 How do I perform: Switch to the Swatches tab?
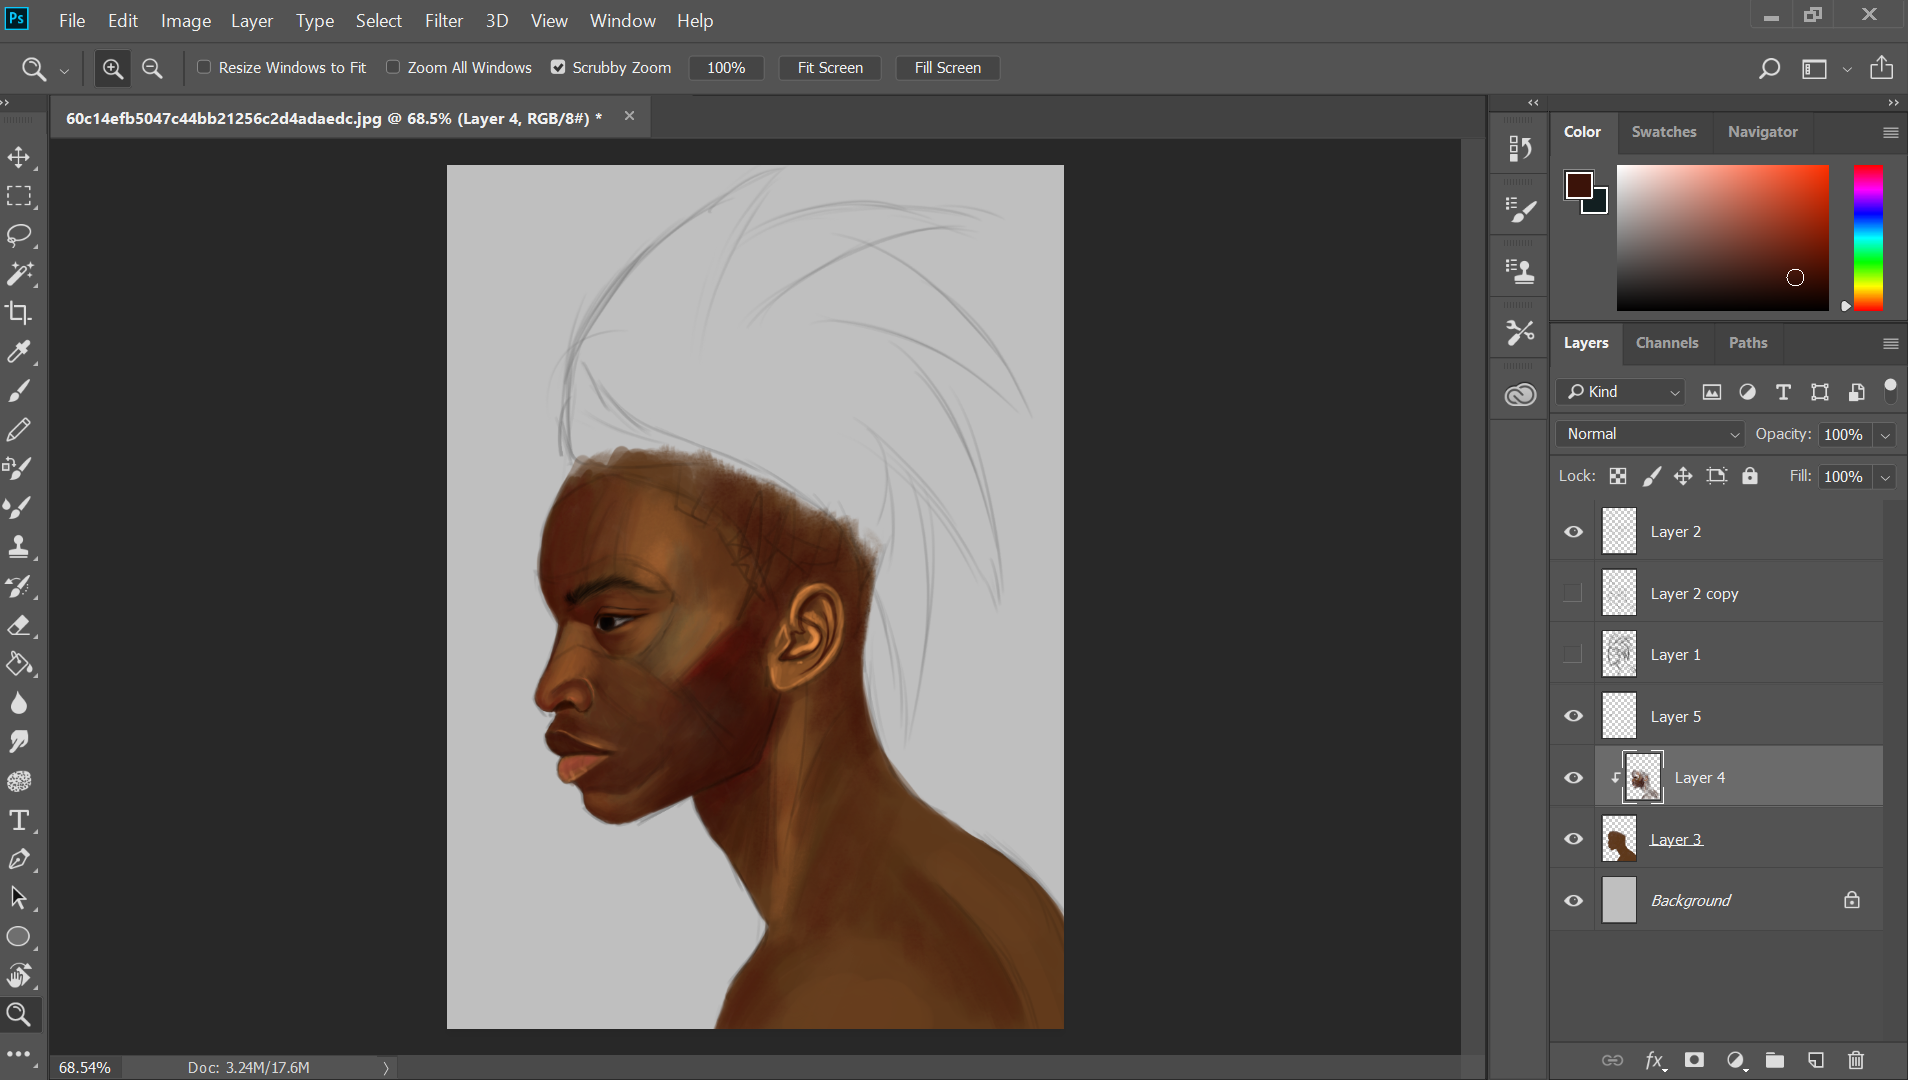[x=1663, y=132]
